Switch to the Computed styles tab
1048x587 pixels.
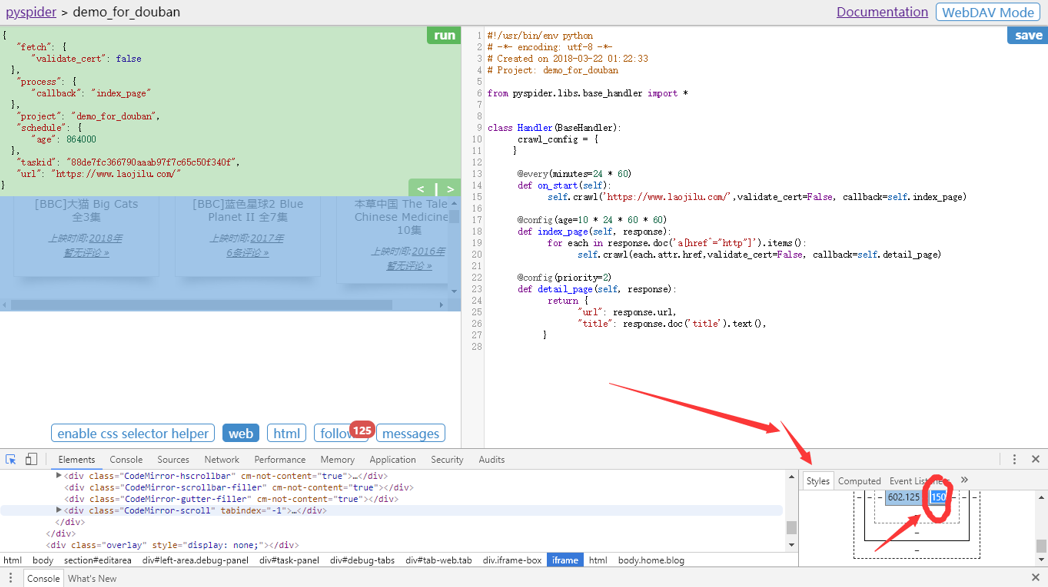(859, 481)
